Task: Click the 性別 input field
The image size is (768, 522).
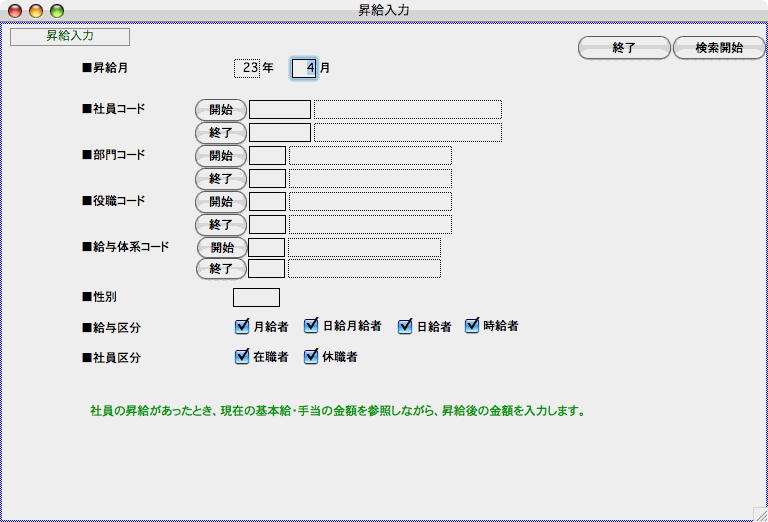Action: [x=256, y=297]
